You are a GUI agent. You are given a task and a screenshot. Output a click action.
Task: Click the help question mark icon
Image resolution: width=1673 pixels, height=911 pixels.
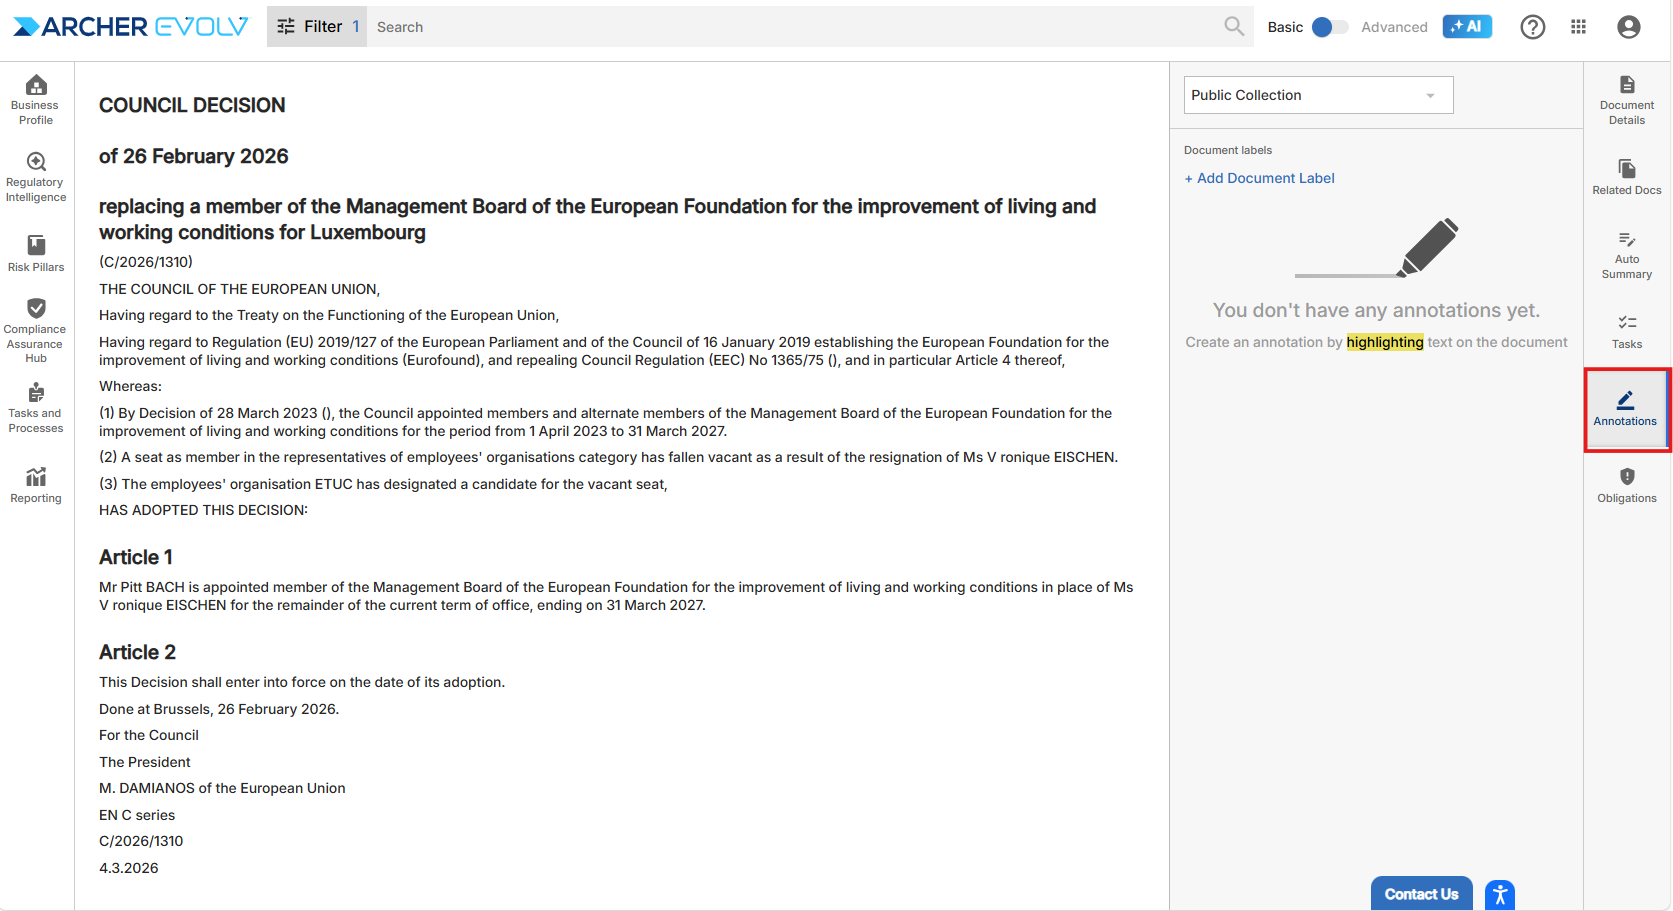(1532, 27)
